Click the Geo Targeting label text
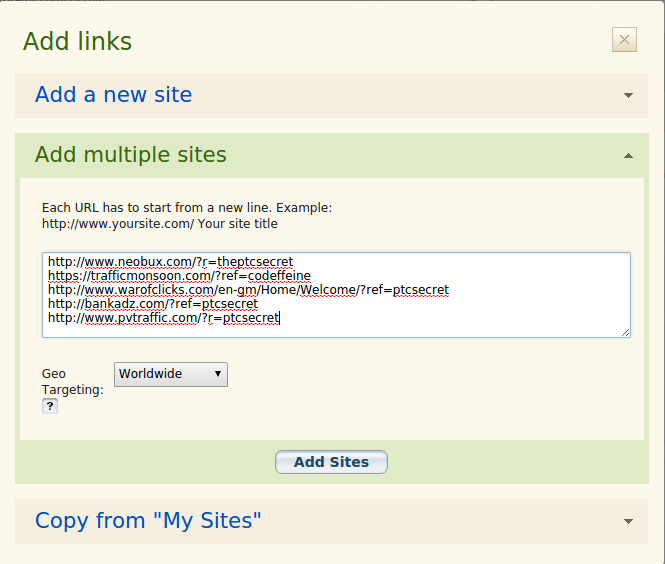This screenshot has height=564, width=665. [x=73, y=382]
